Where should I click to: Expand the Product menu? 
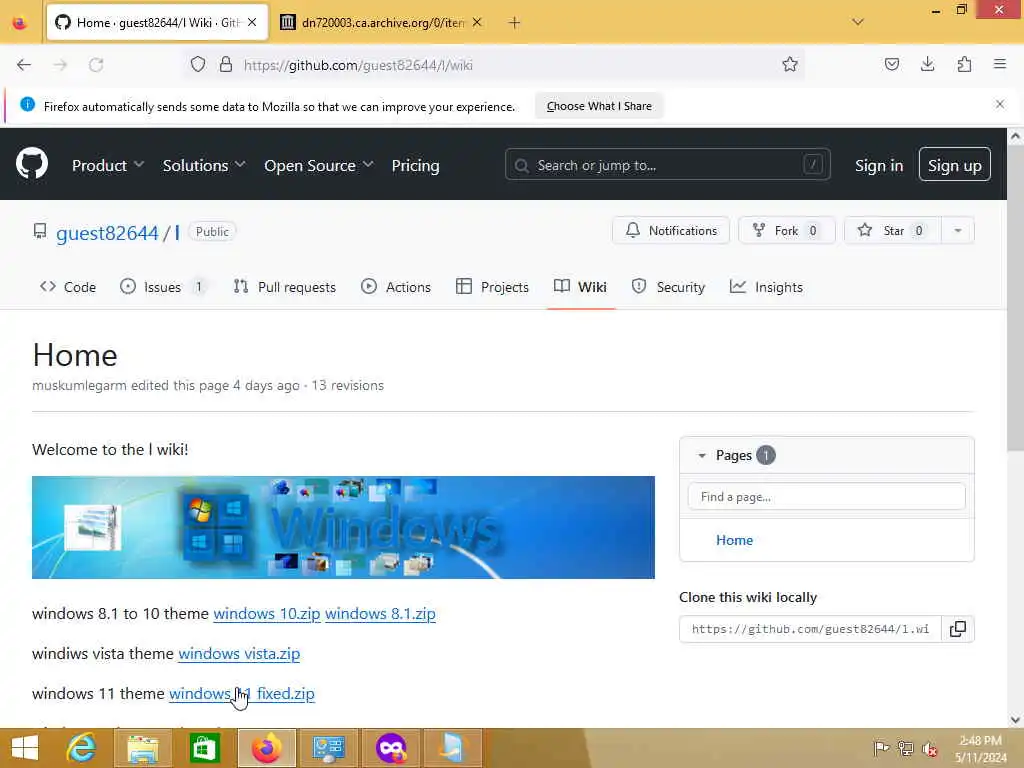coord(108,166)
